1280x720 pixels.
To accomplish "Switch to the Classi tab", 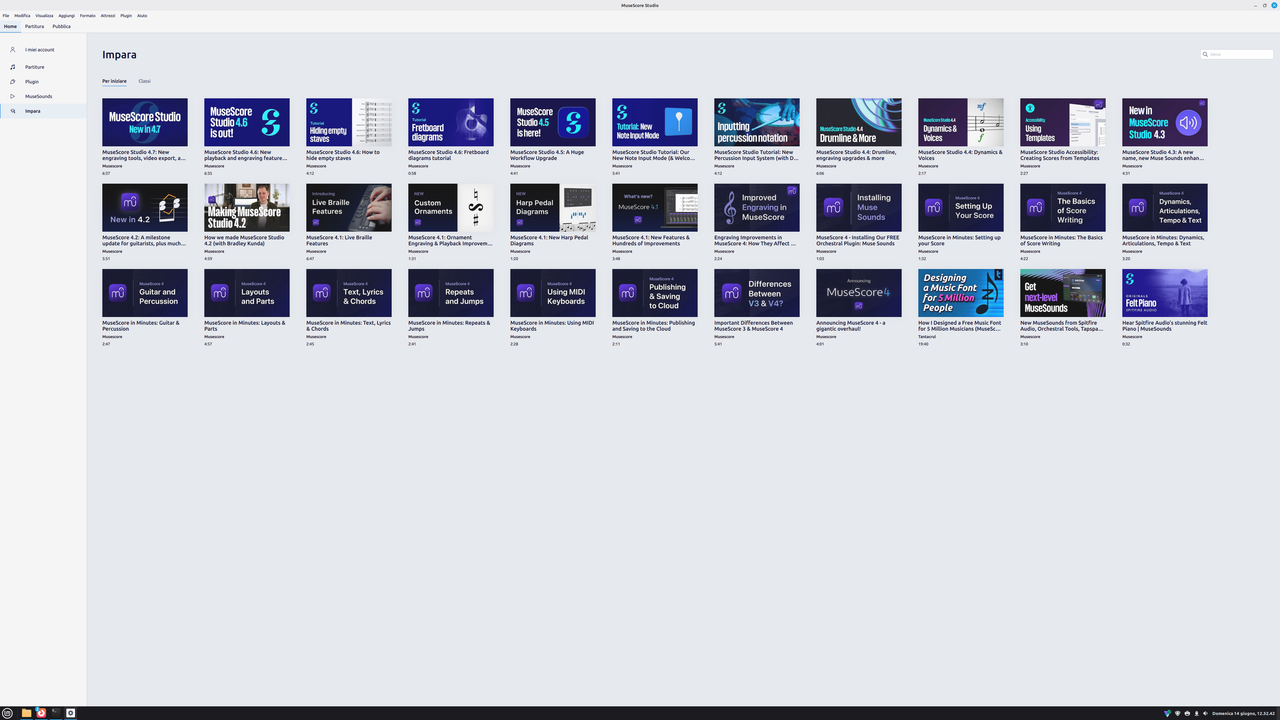I will tap(145, 81).
